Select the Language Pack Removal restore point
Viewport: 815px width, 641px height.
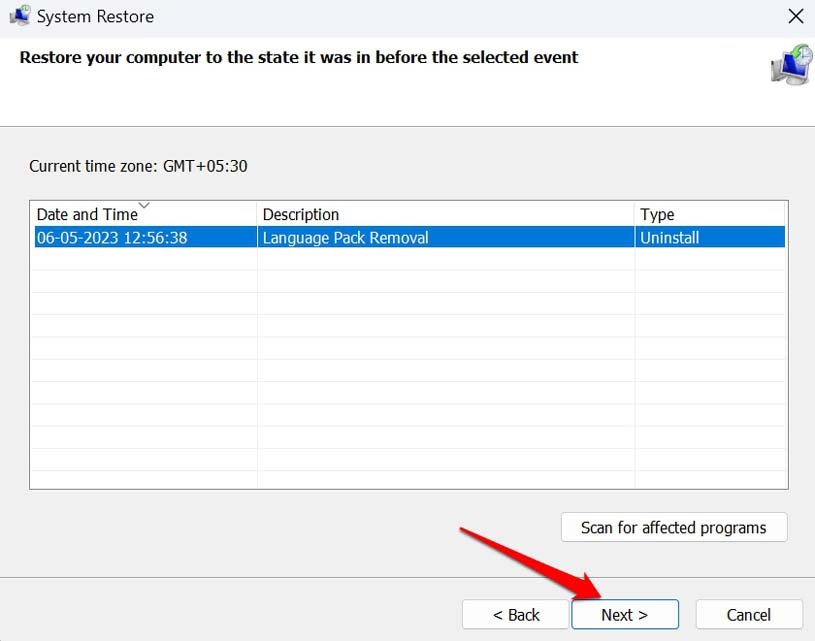[344, 237]
